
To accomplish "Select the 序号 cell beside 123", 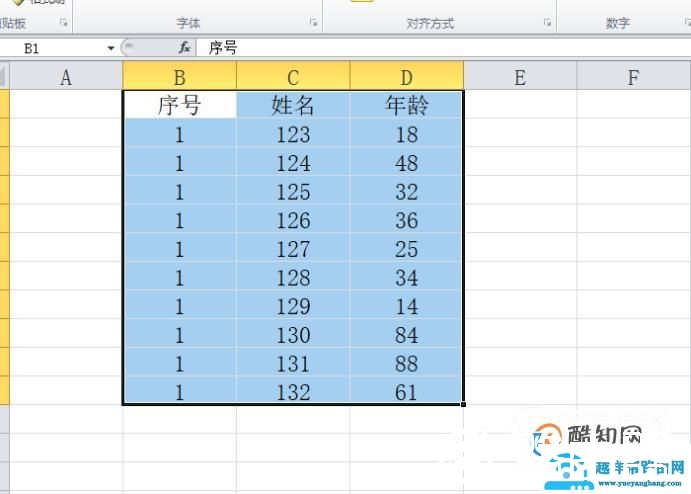I will coord(179,133).
